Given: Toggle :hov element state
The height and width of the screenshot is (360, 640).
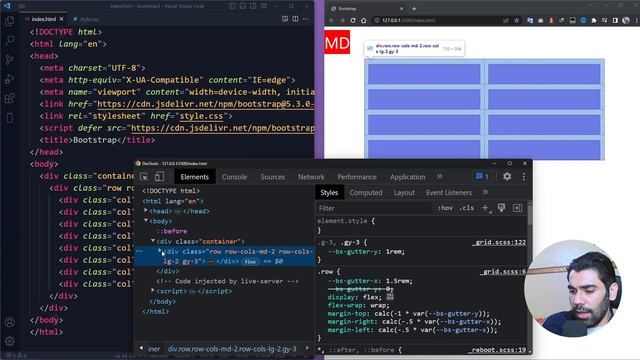Looking at the screenshot, I should pos(445,208).
